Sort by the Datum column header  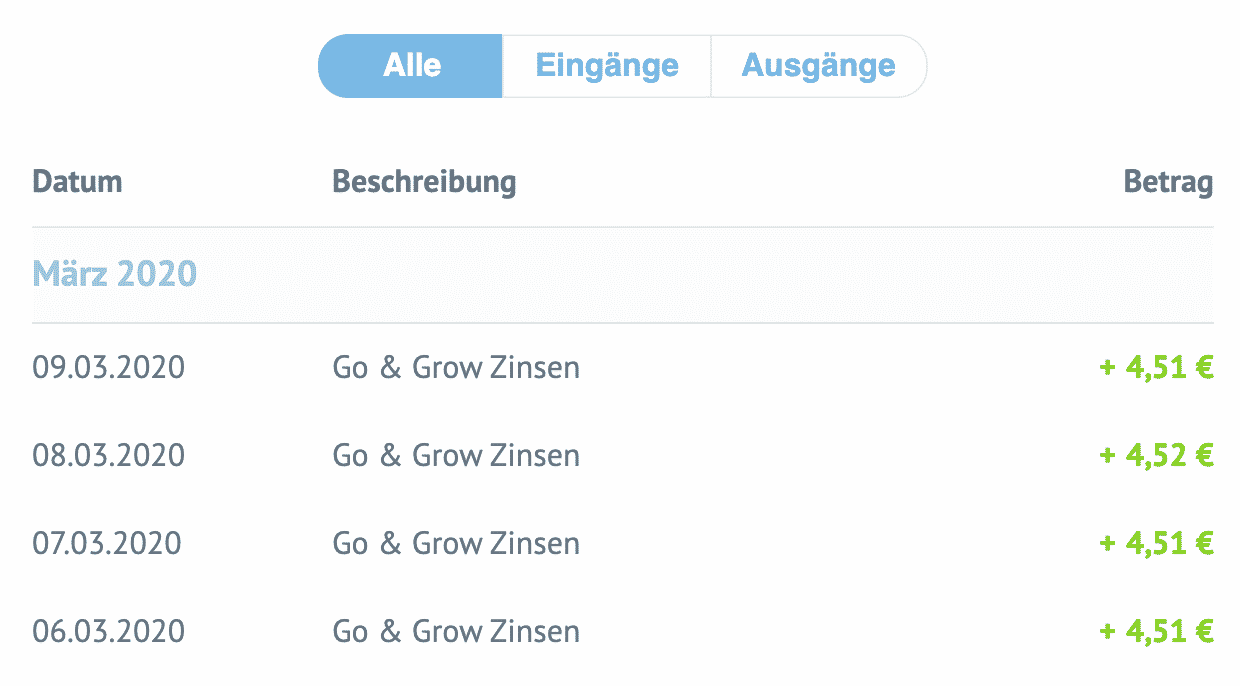click(77, 182)
